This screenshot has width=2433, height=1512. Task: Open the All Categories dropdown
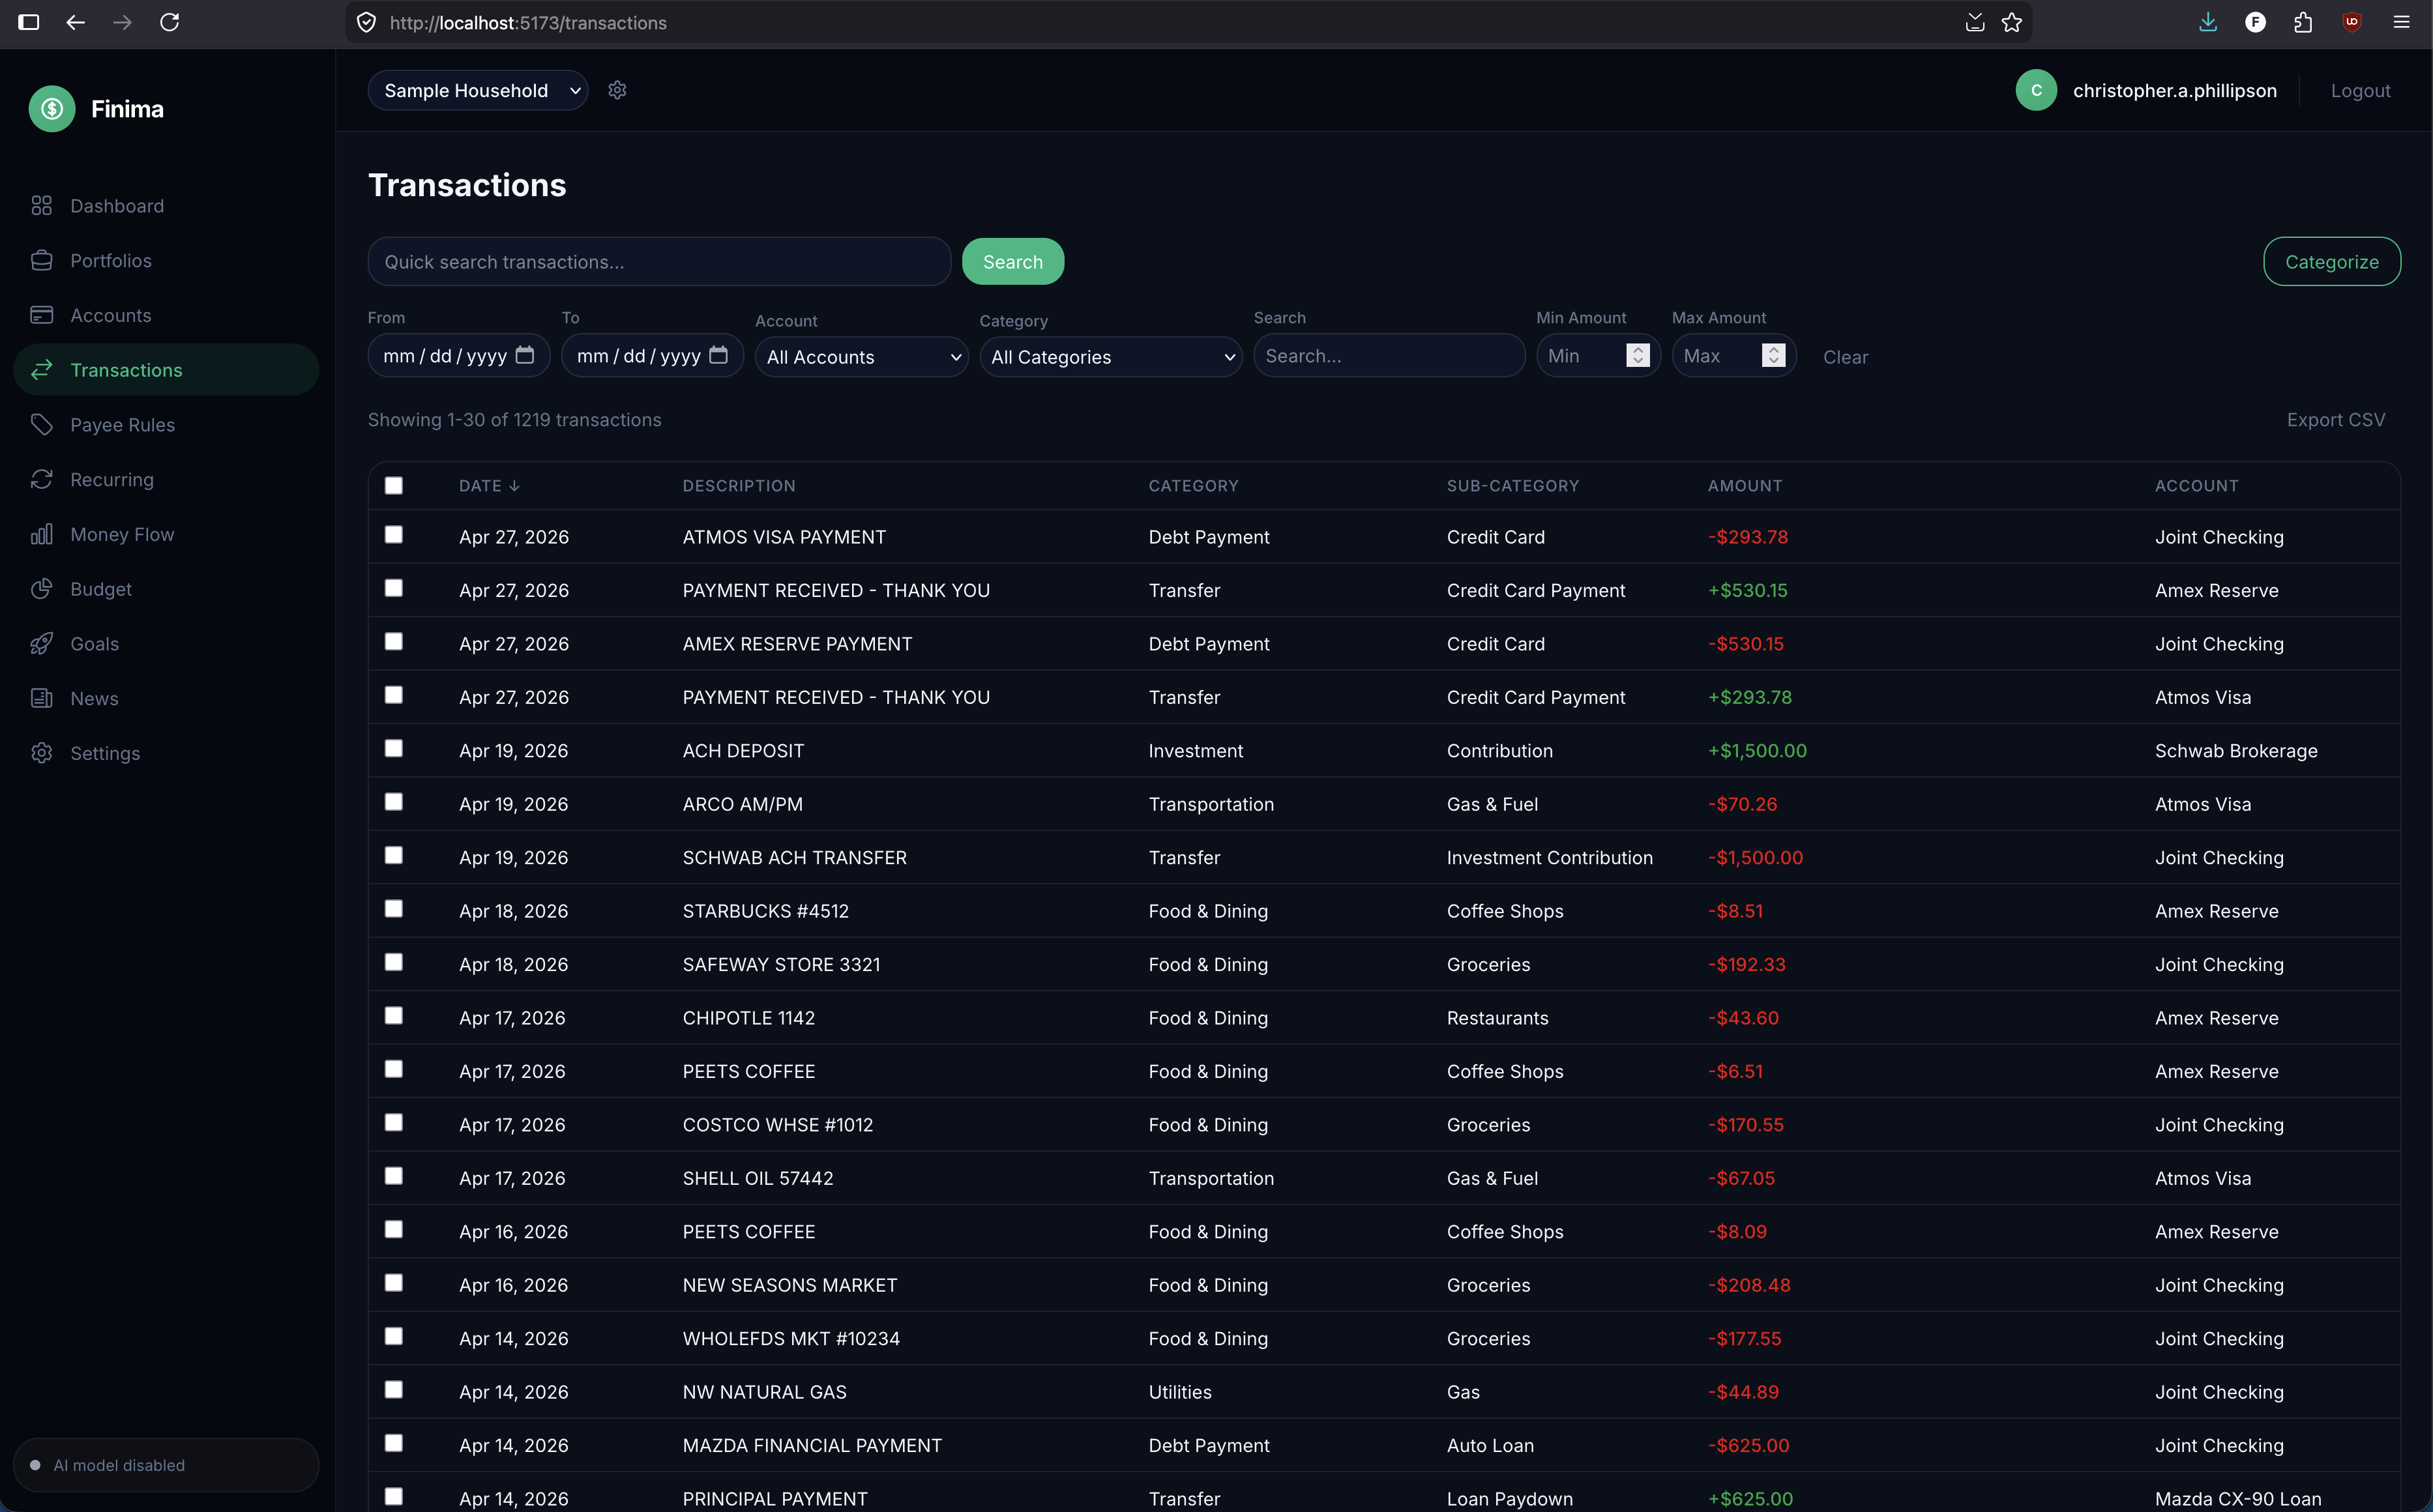[x=1111, y=357]
